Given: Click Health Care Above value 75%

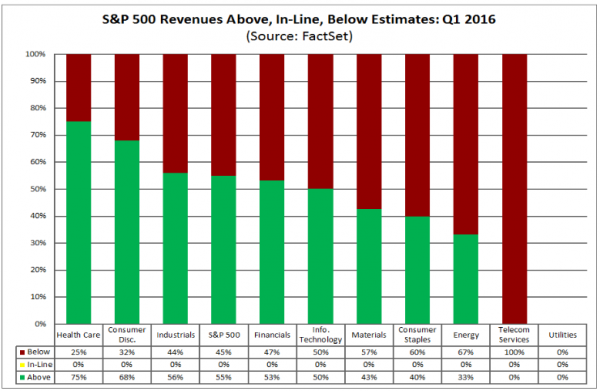Looking at the screenshot, I should pyautogui.click(x=78, y=377).
